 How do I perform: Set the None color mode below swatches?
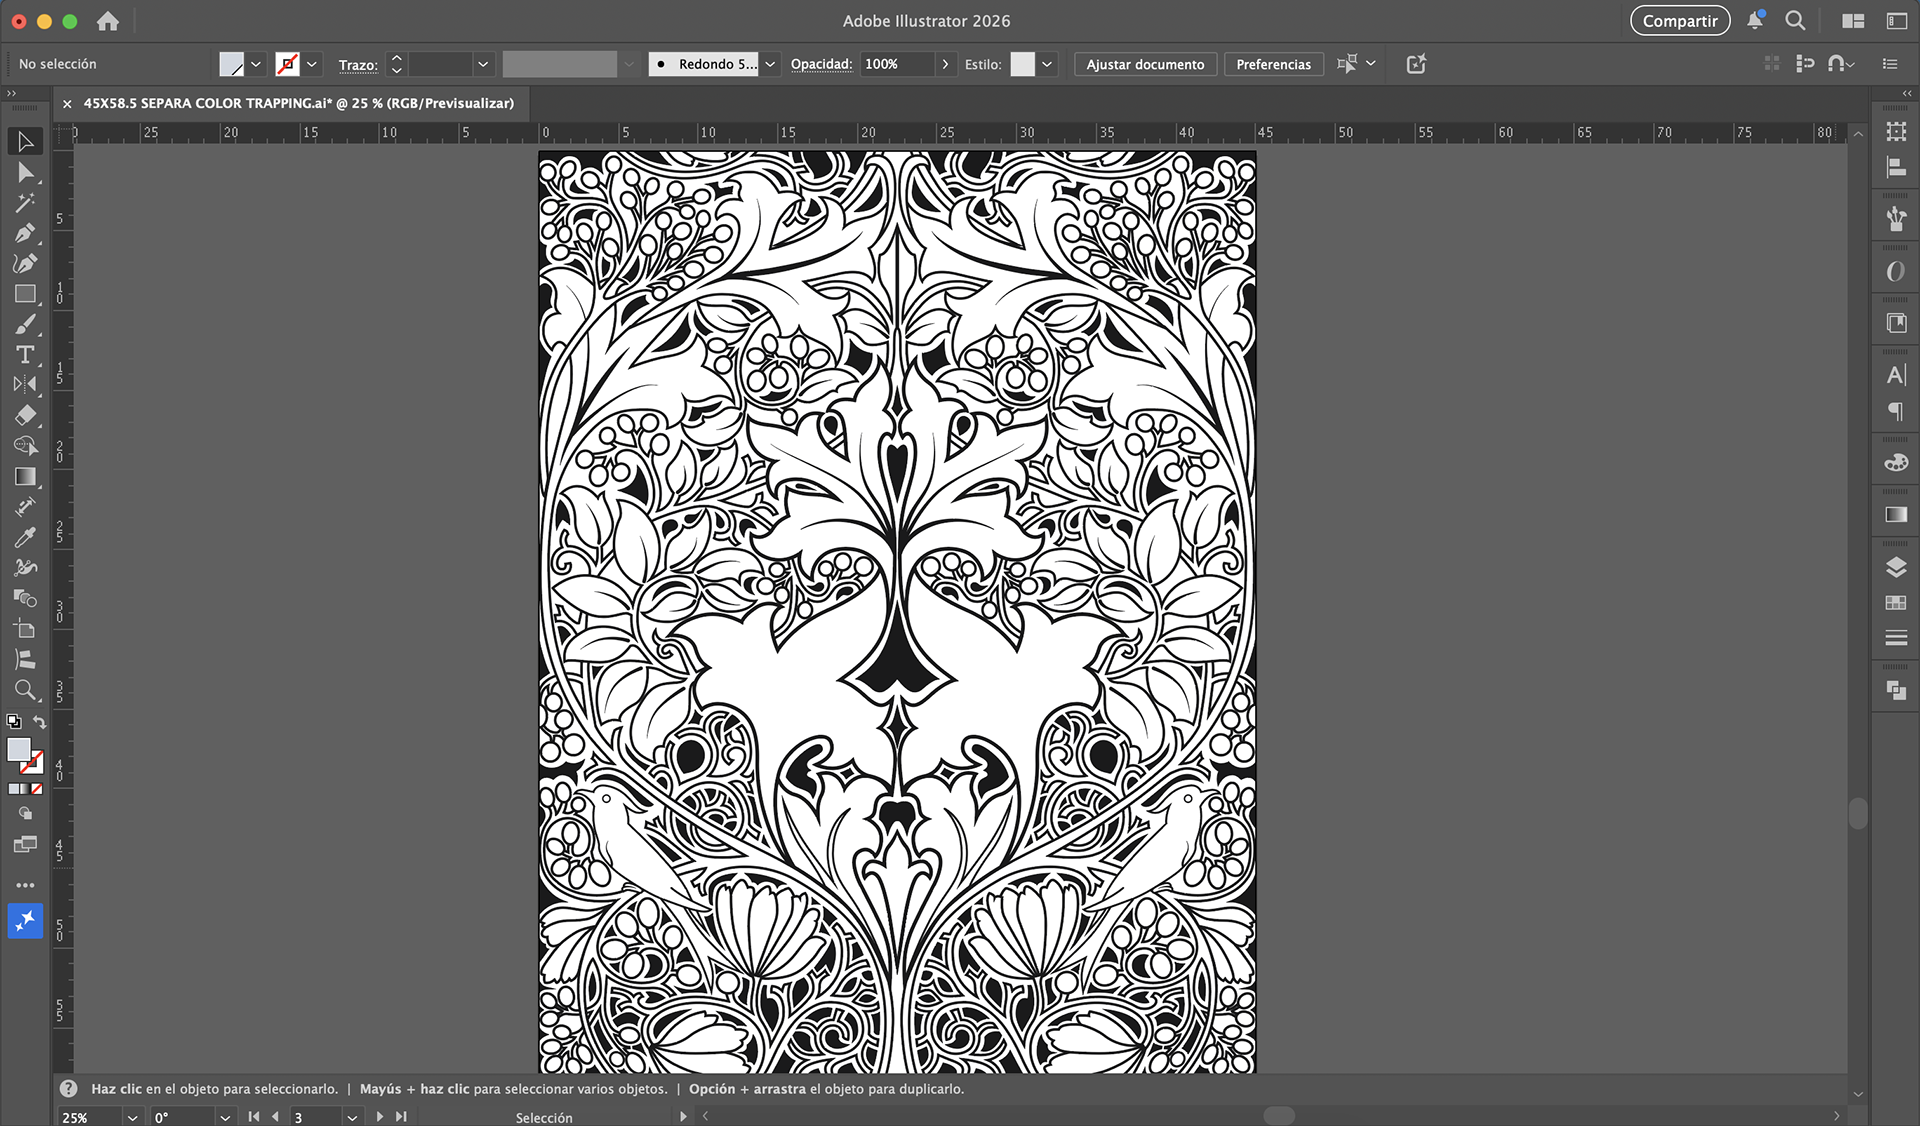(x=37, y=789)
